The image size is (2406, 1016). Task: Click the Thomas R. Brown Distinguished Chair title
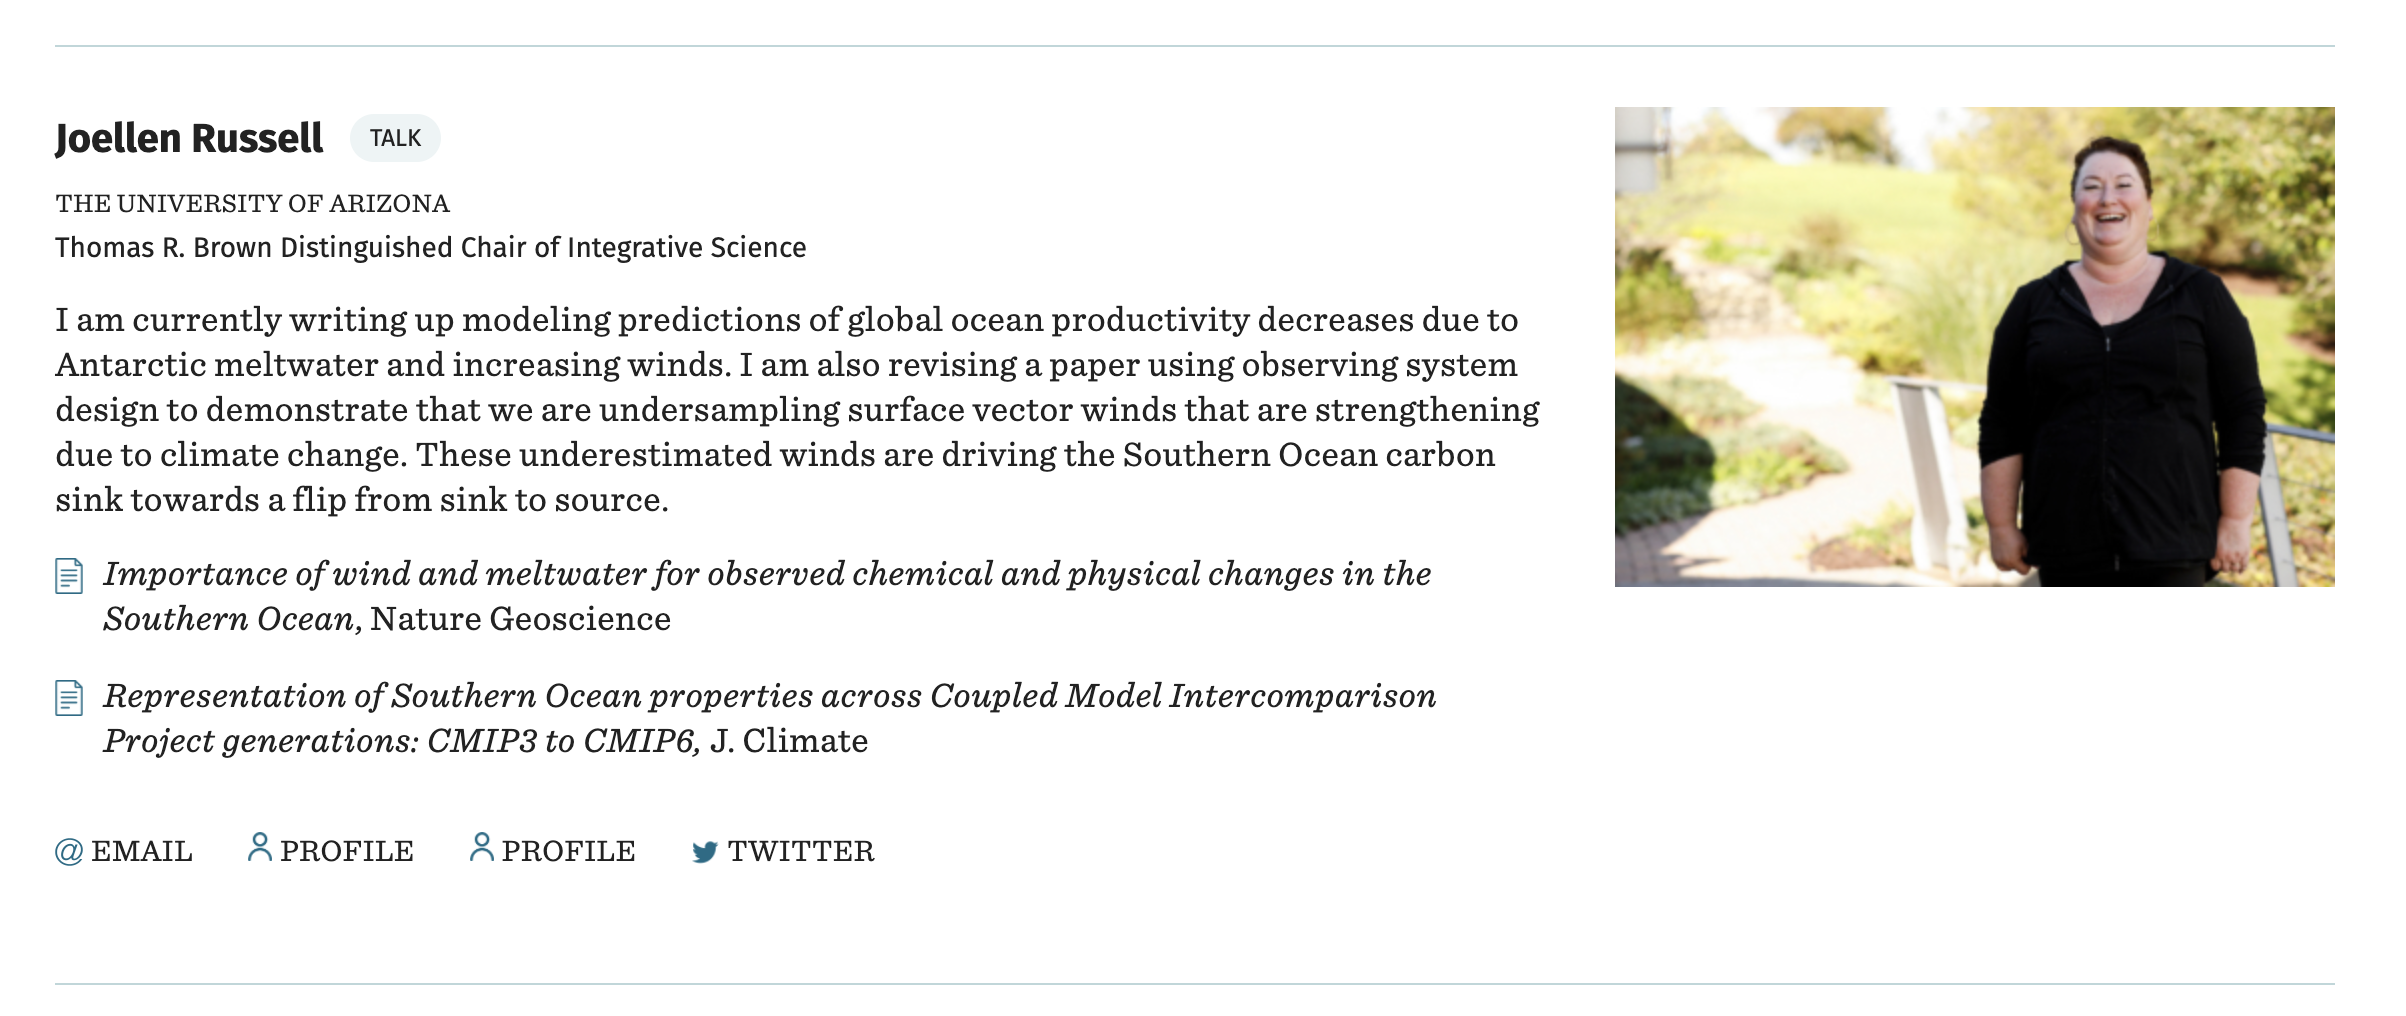pyautogui.click(x=431, y=247)
